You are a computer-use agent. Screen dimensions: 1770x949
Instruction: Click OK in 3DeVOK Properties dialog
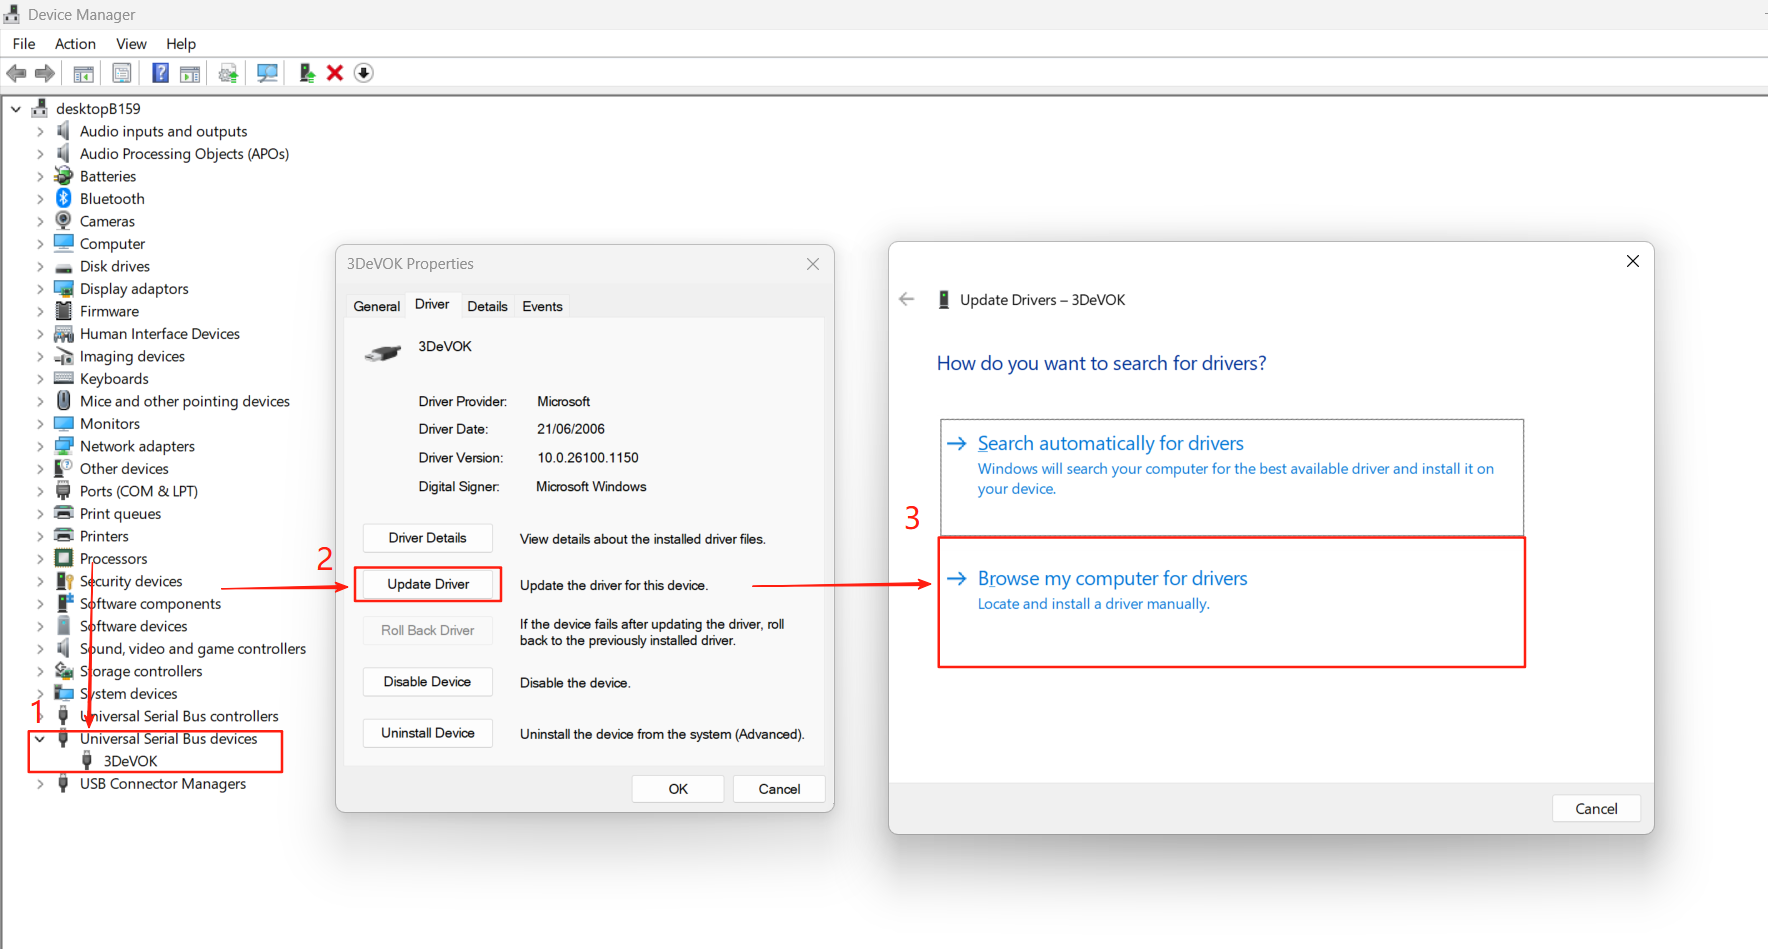coord(678,789)
